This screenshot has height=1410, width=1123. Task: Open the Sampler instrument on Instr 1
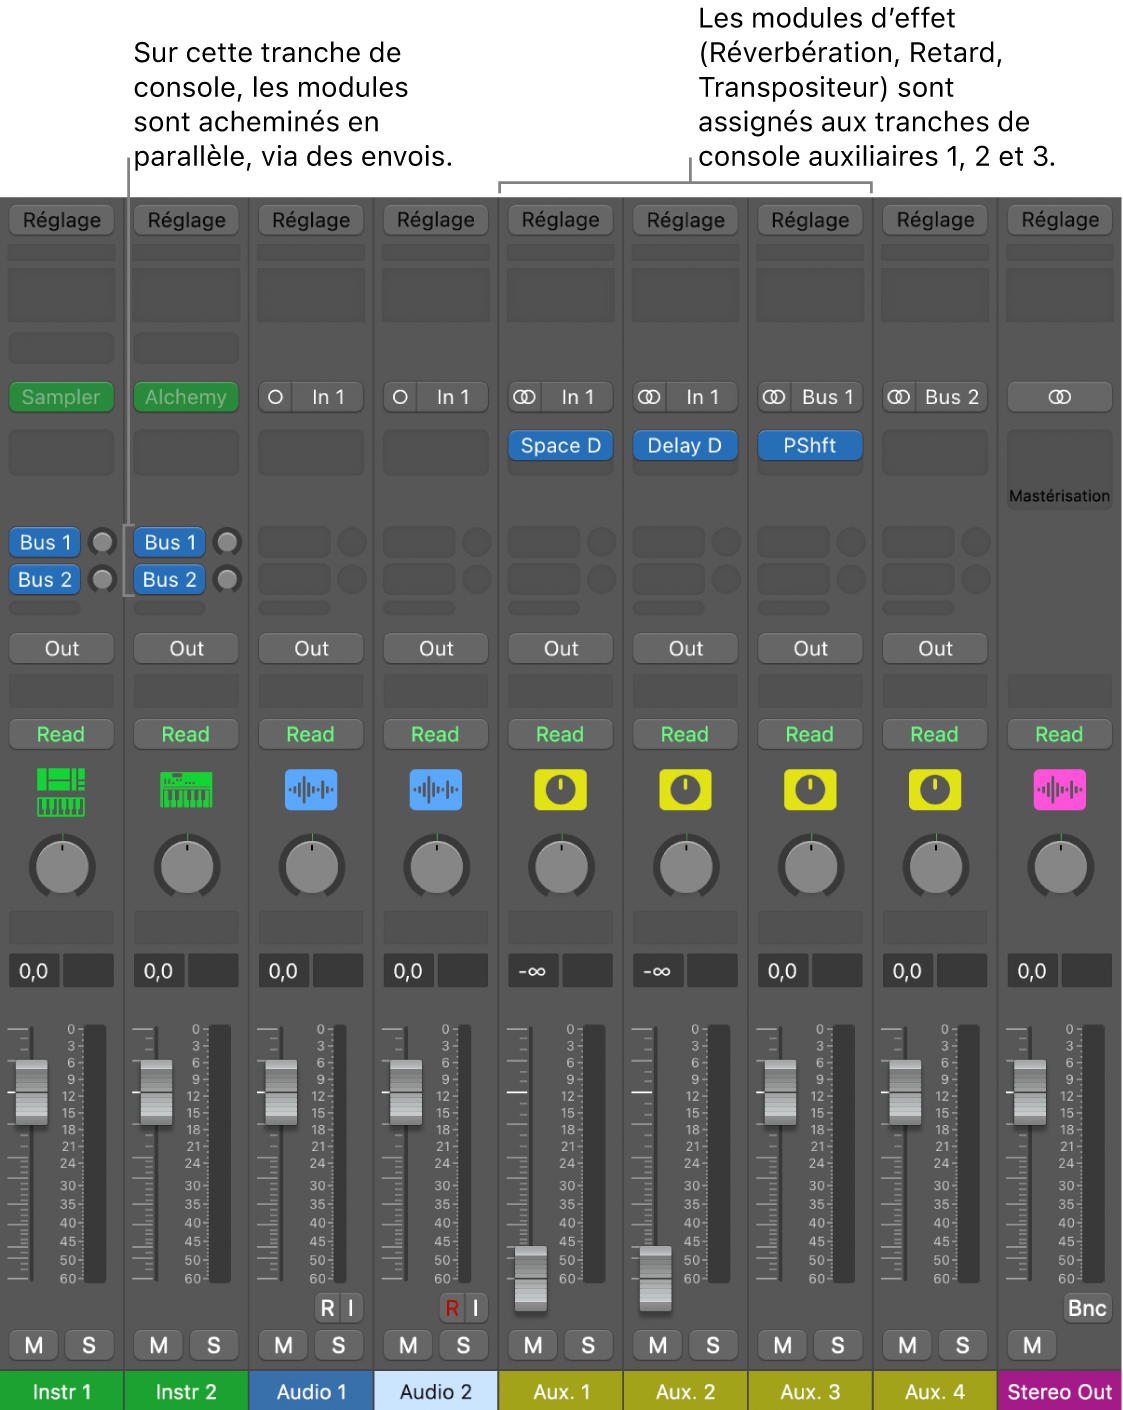click(x=61, y=397)
